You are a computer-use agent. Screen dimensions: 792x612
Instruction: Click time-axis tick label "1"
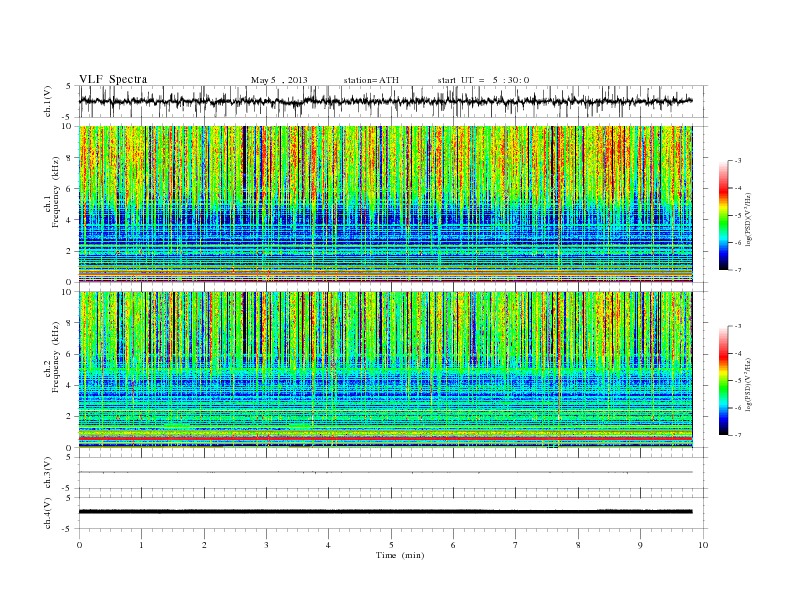tap(141, 545)
